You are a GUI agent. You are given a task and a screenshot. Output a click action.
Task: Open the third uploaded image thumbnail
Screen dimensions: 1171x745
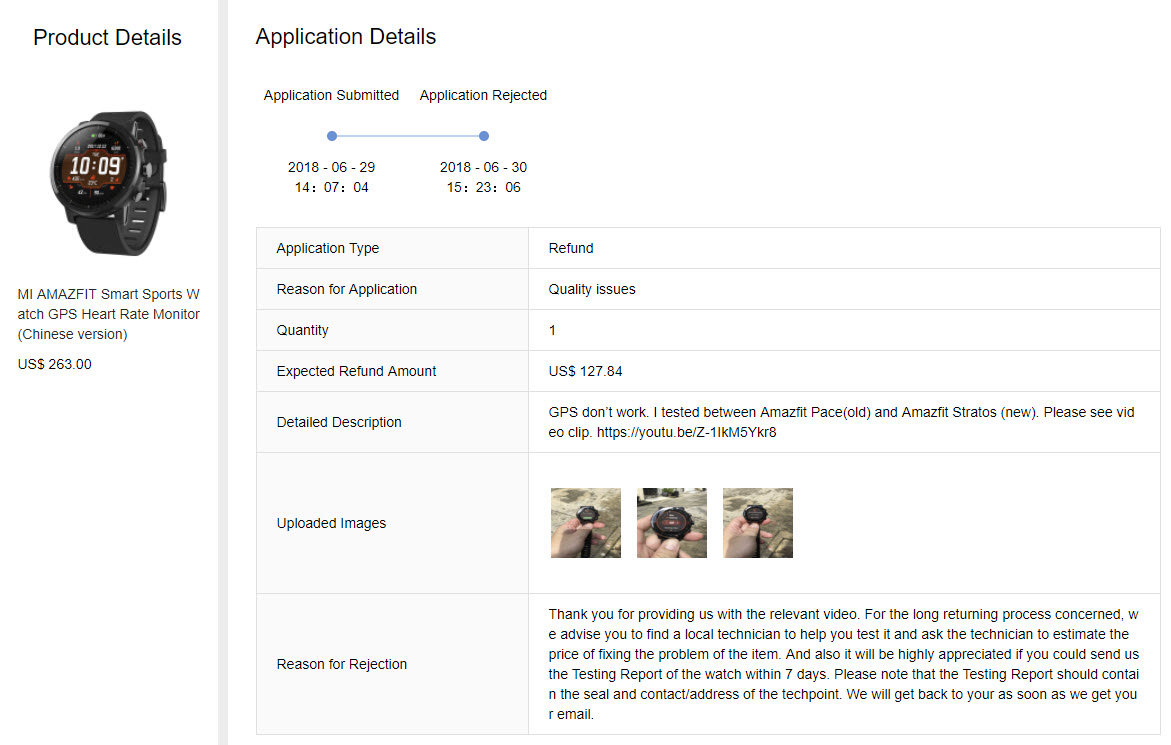pyautogui.click(x=758, y=523)
